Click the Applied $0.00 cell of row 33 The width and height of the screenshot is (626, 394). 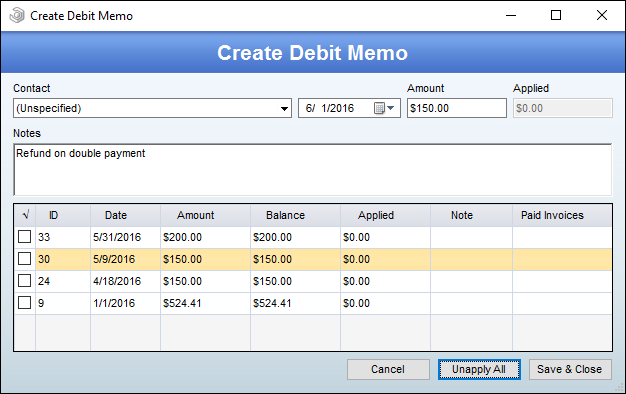tap(386, 238)
